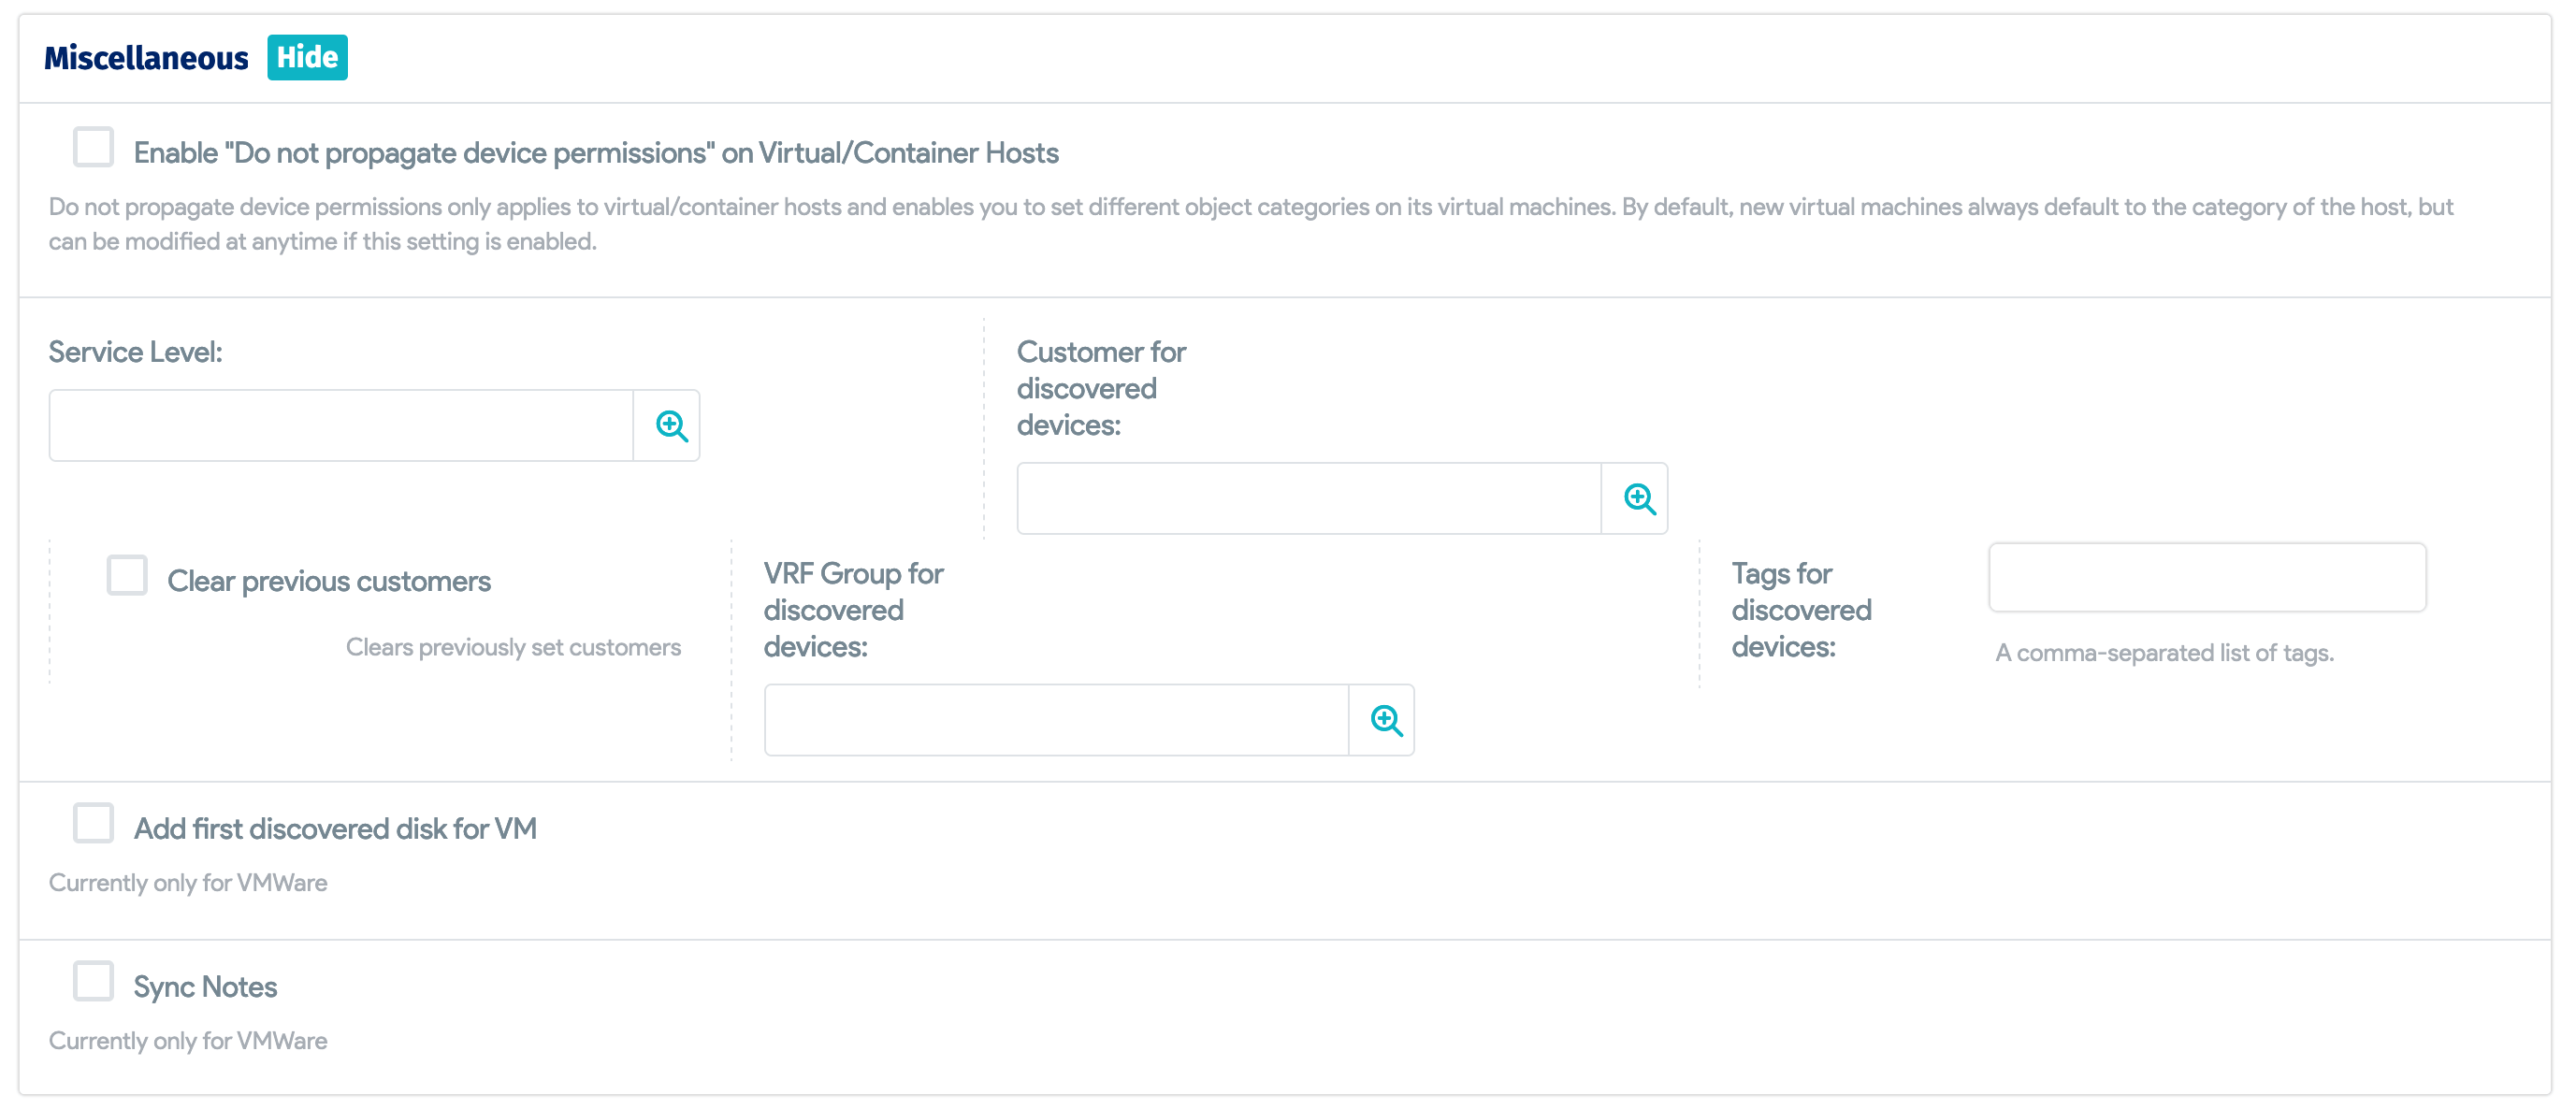Screen dimensions: 2576x1109
Task: Open the Service Level lookup magnifier
Action: pos(670,426)
